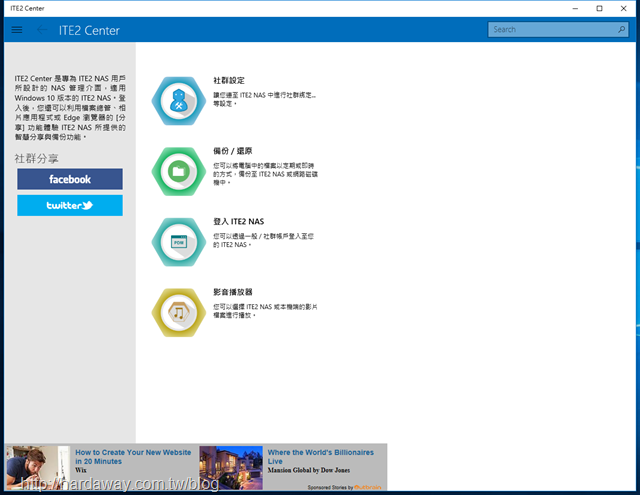Close the ITE2 Center window
Viewport: 640px width, 495px height.
623,8
